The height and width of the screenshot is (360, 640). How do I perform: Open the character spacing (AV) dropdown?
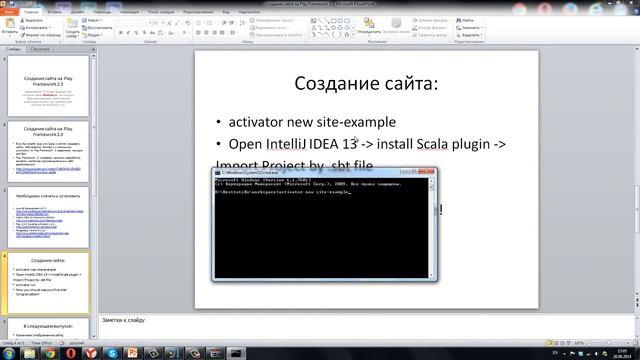pyautogui.click(x=161, y=33)
